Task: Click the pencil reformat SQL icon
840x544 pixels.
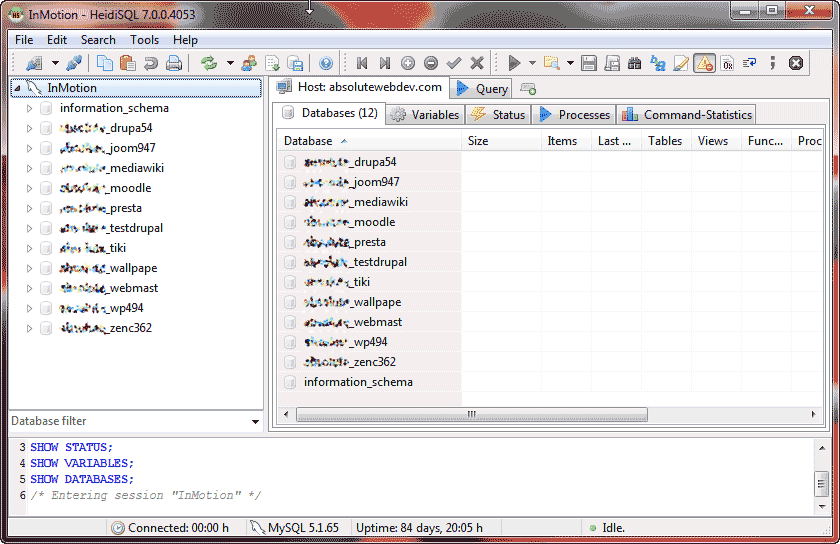Action: point(681,63)
